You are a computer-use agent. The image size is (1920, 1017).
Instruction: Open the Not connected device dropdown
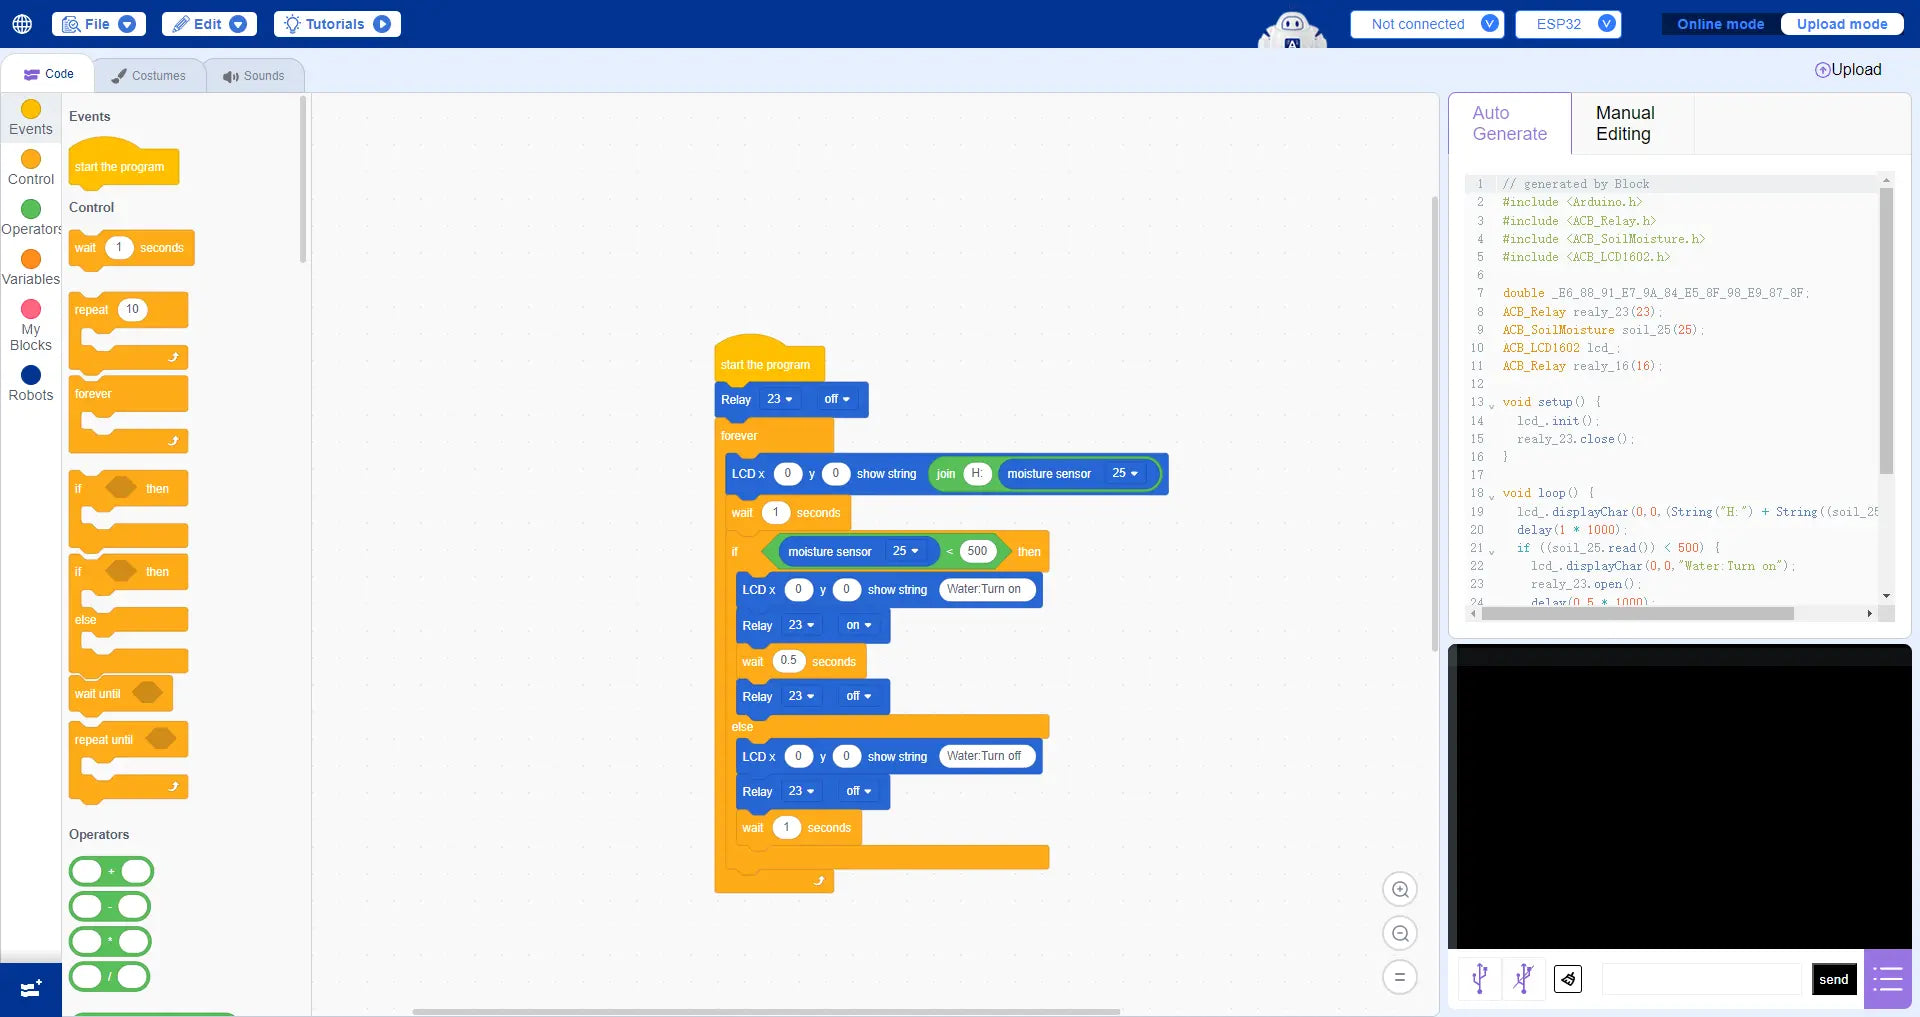click(1424, 23)
